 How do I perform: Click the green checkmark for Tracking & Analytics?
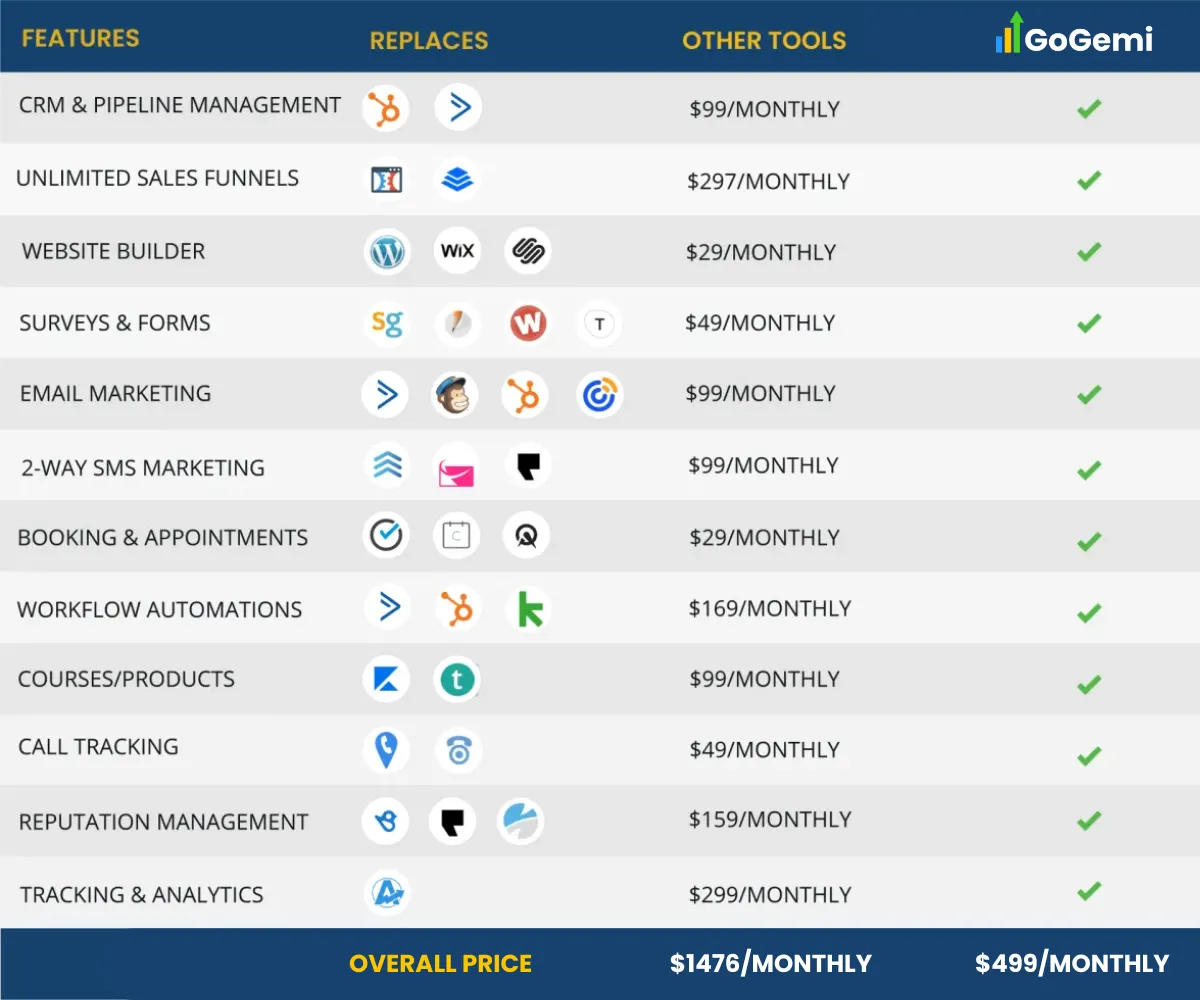coord(1089,891)
